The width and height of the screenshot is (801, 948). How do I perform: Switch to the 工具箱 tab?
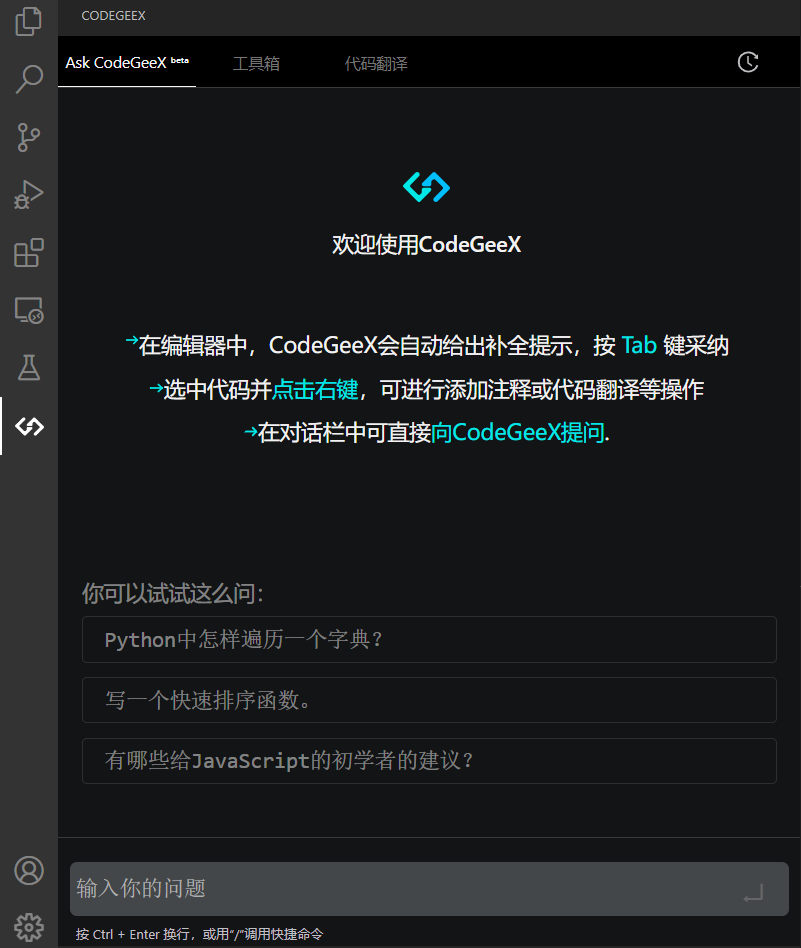(256, 62)
